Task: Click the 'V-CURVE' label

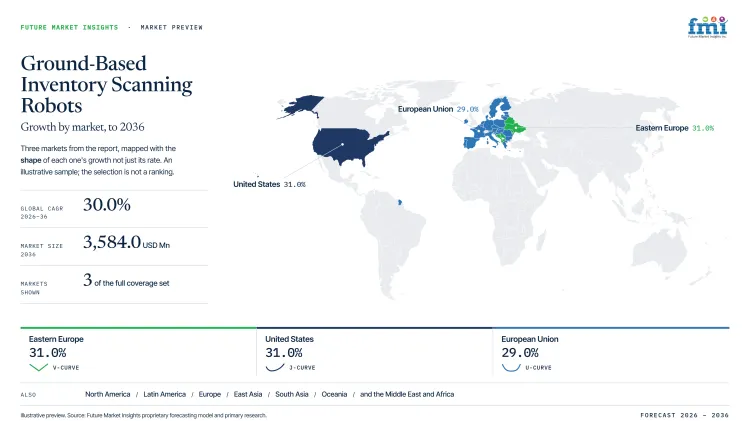Action: pyautogui.click(x=66, y=368)
